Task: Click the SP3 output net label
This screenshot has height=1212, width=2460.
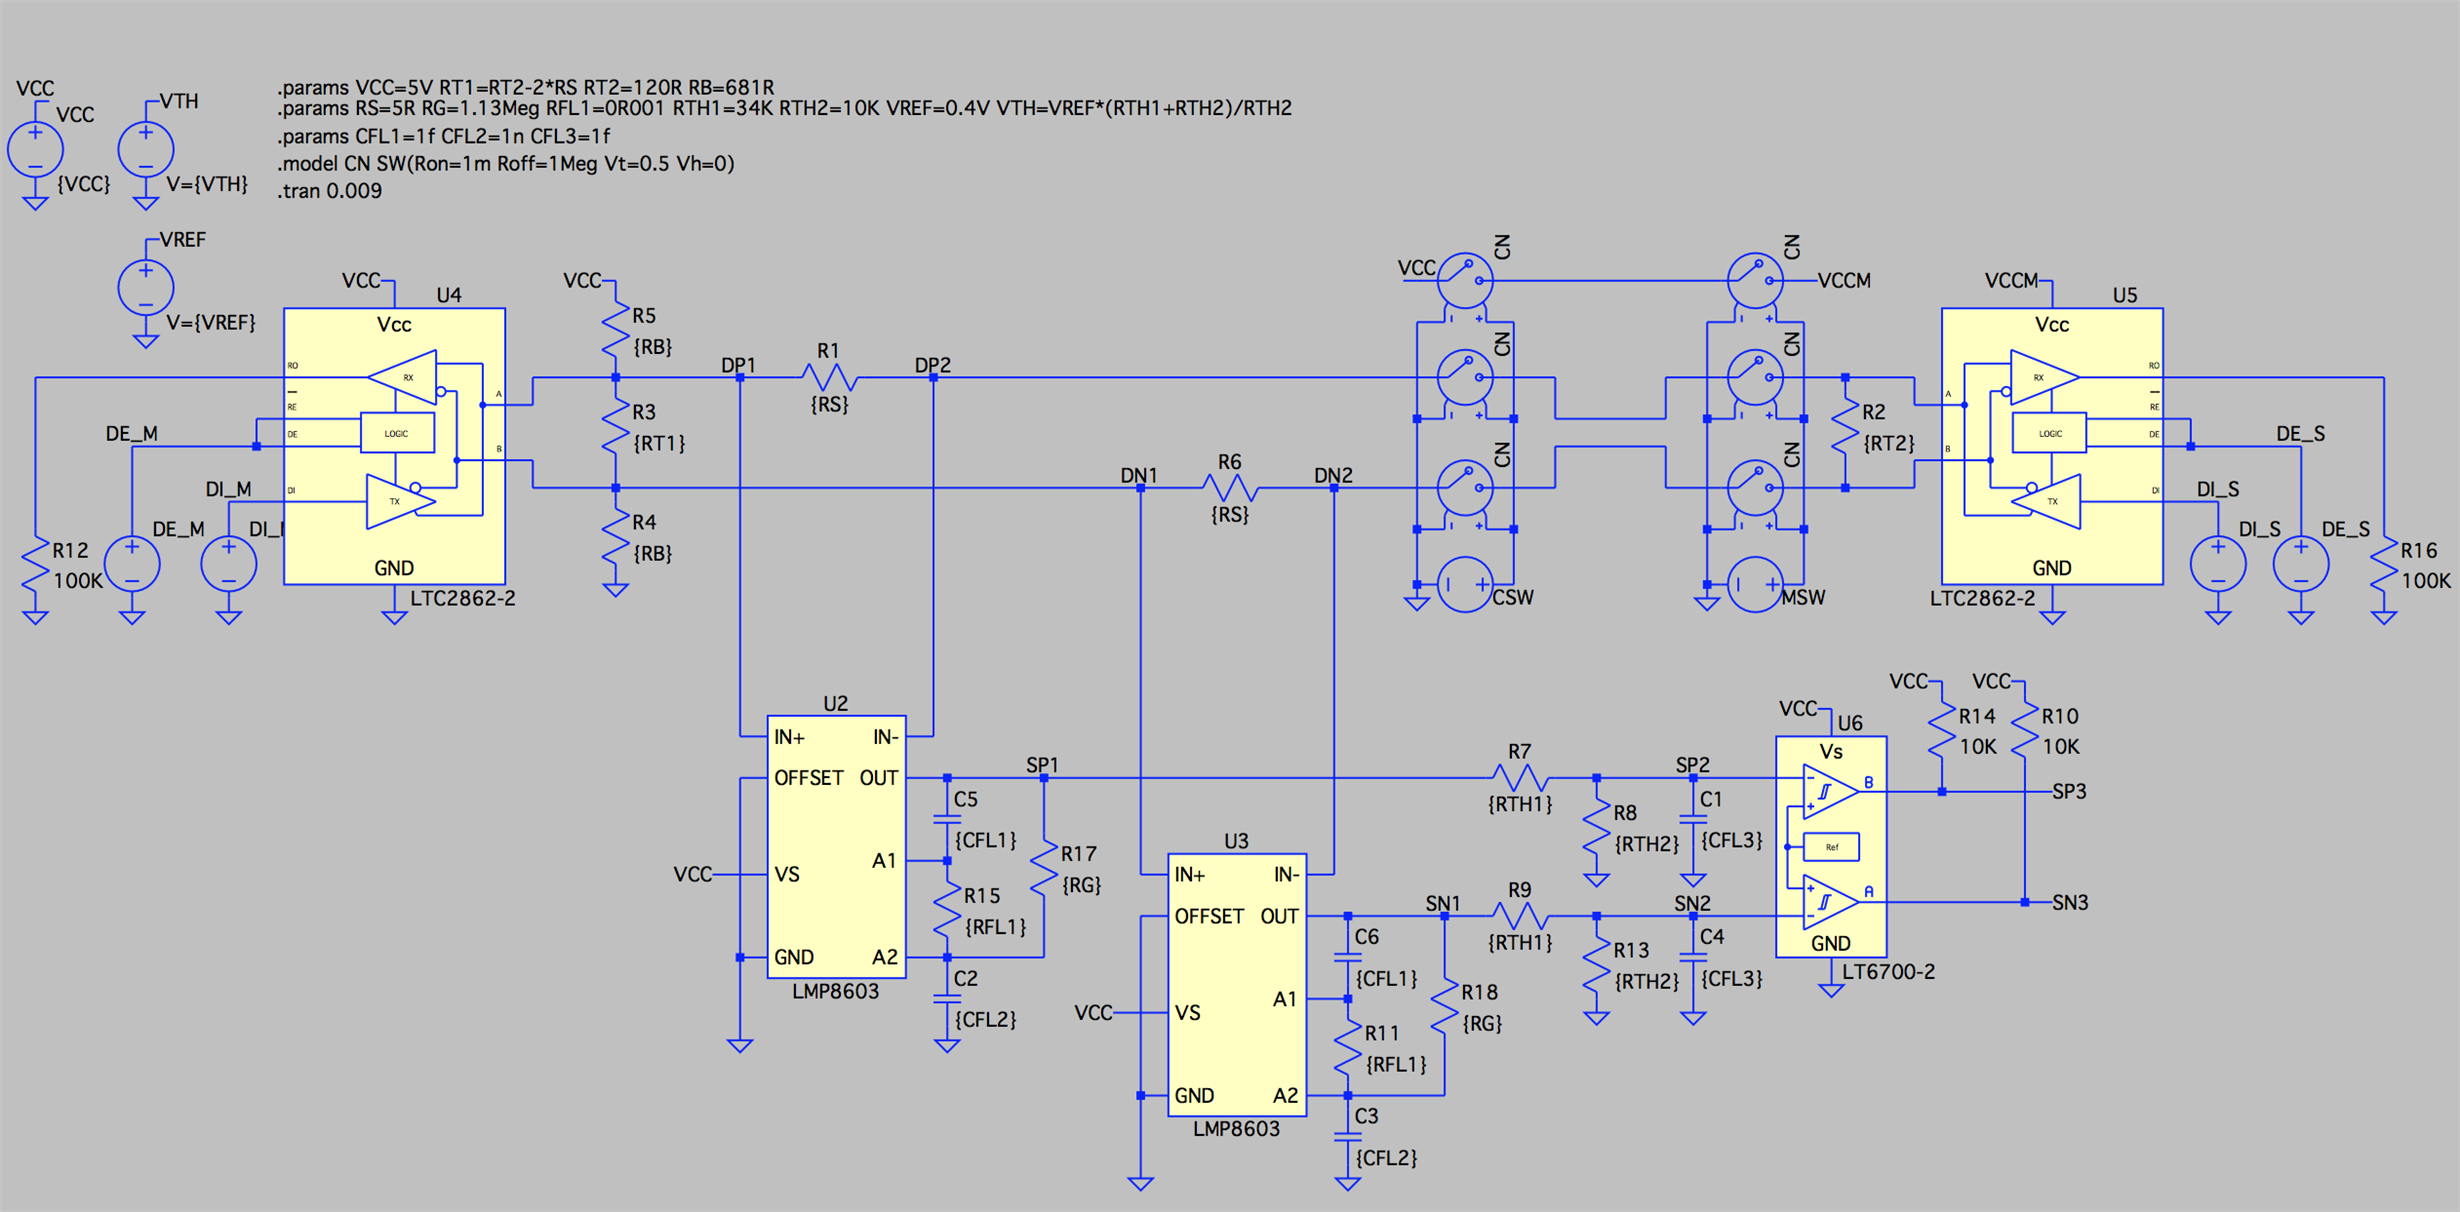Action: pos(2070,791)
